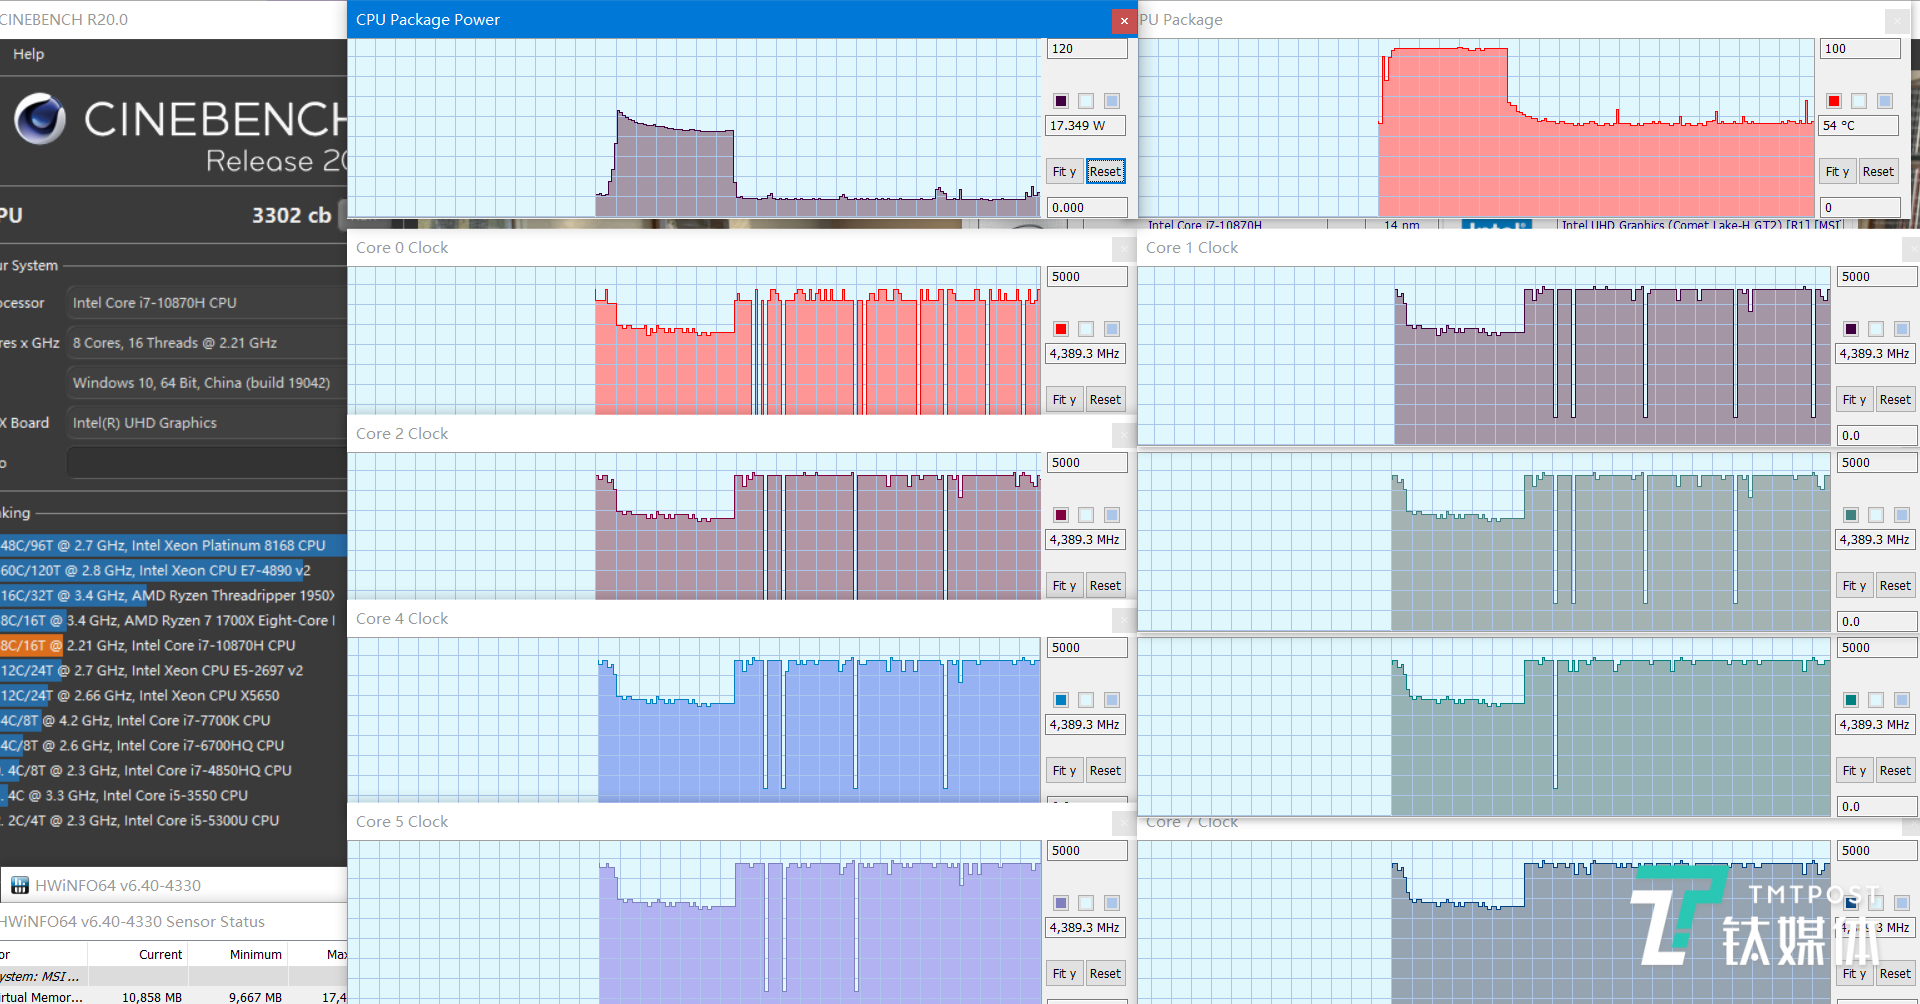Select the AMD Ryzen Threadripper ranking row
1920x1004 pixels.
coord(173,596)
